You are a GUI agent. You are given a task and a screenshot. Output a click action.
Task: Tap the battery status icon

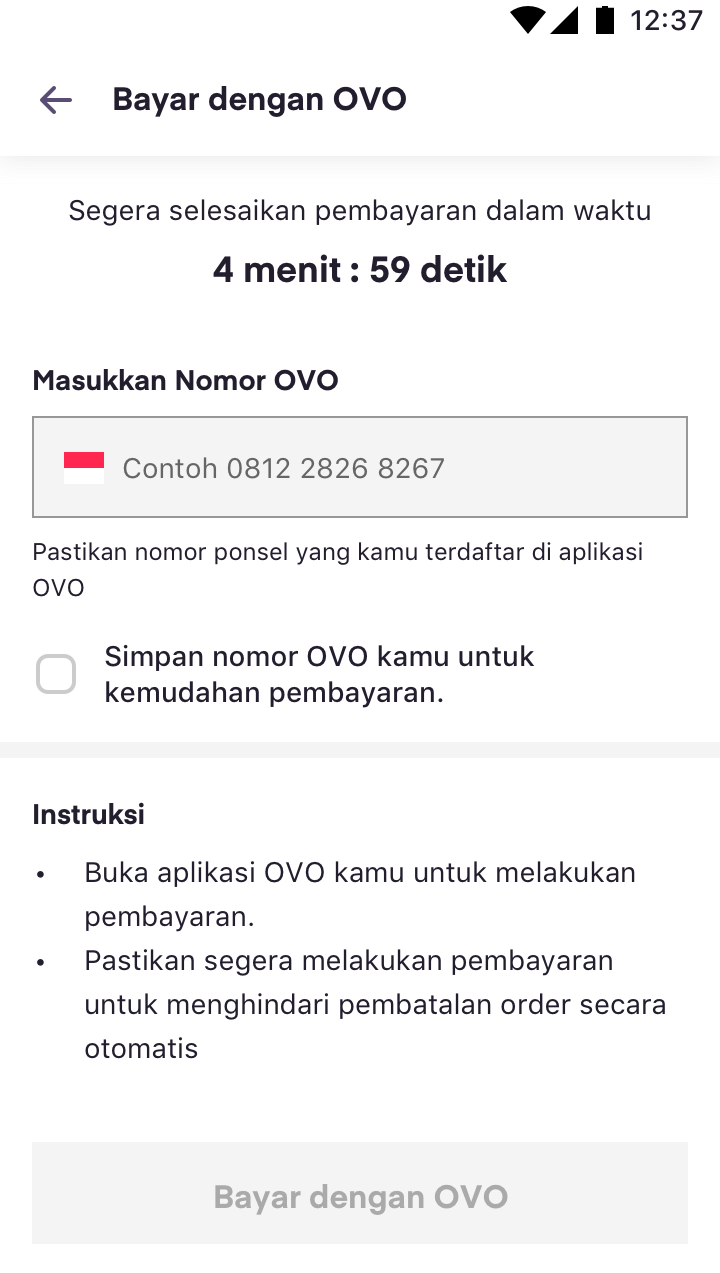click(x=604, y=20)
